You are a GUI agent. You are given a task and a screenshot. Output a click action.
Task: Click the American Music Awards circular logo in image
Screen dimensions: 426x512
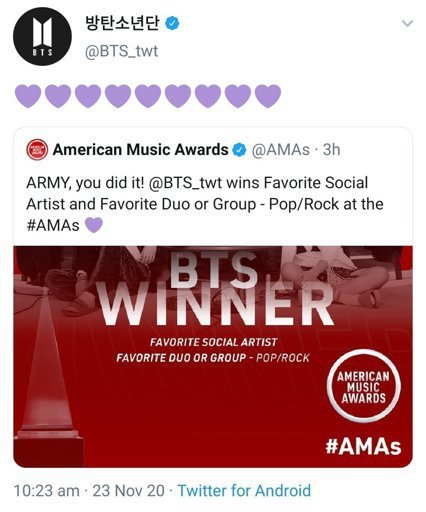coord(363,387)
